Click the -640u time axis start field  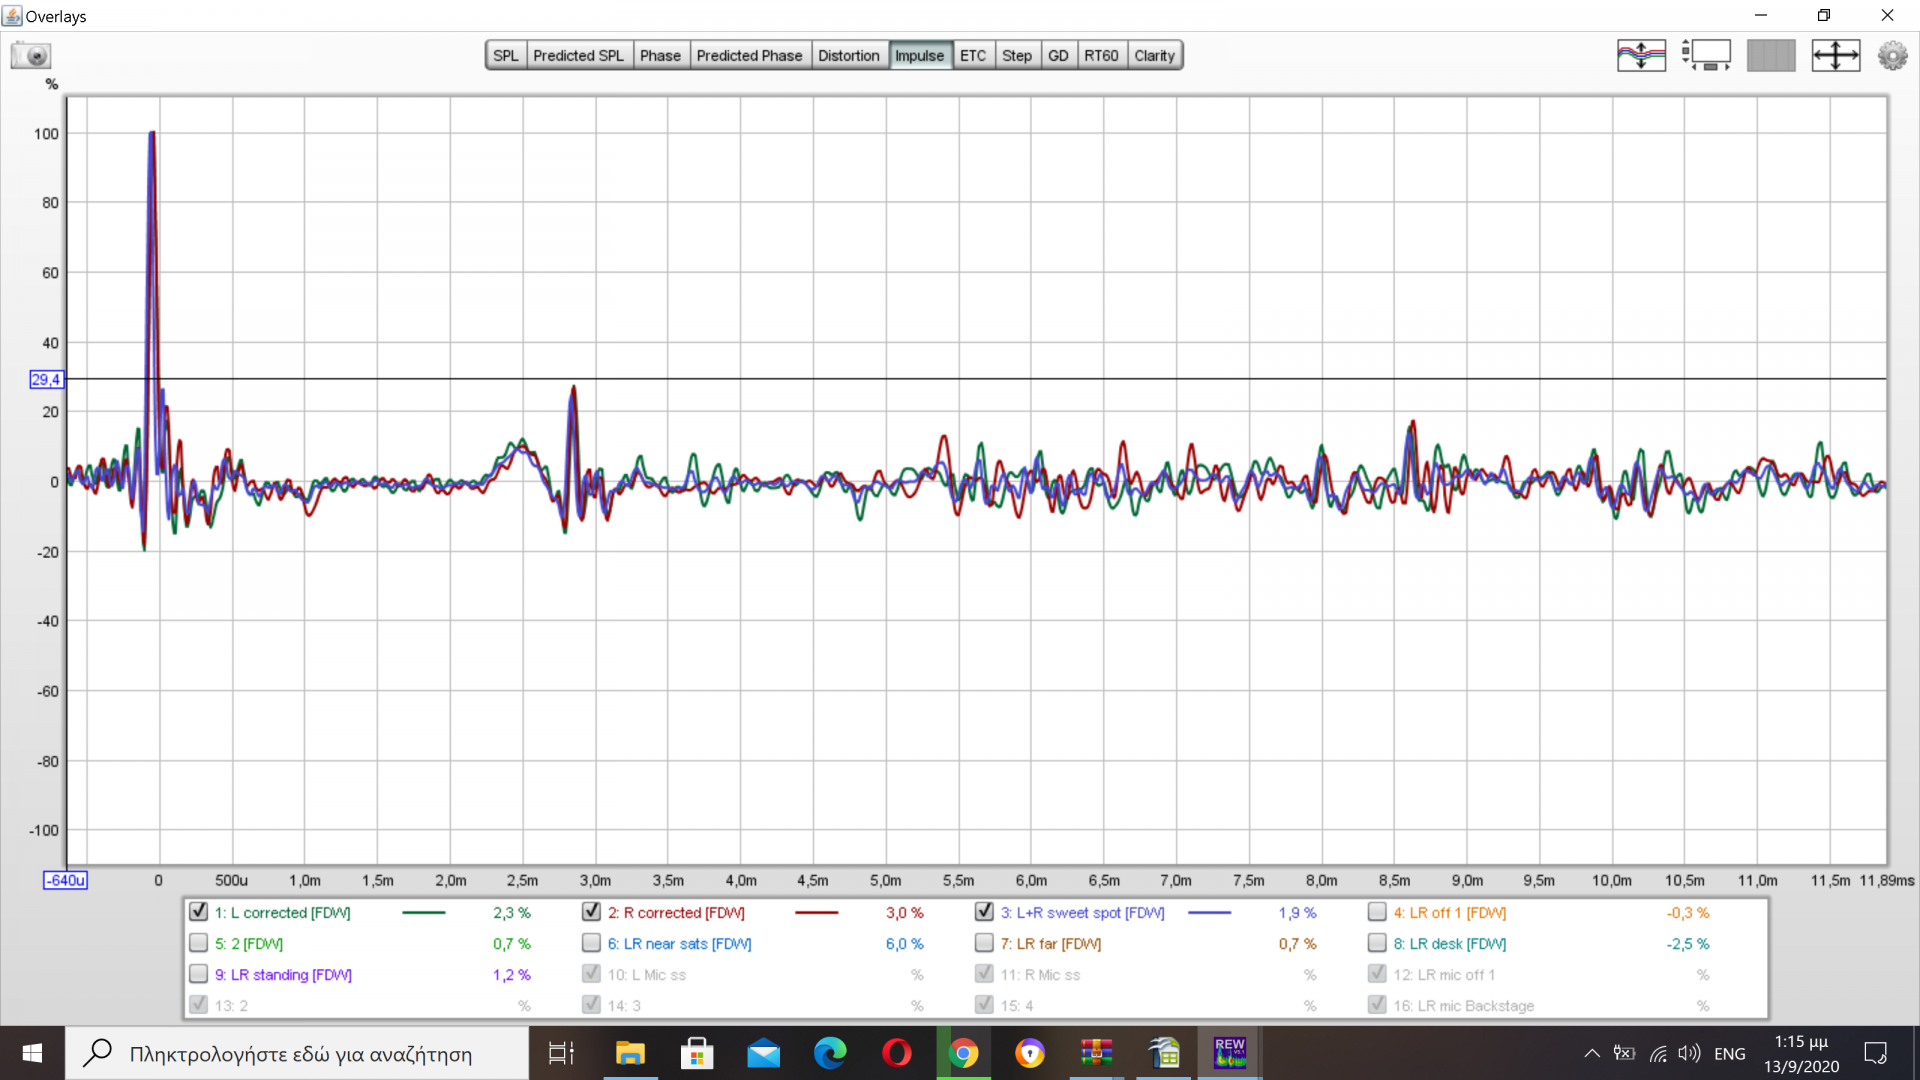[65, 880]
